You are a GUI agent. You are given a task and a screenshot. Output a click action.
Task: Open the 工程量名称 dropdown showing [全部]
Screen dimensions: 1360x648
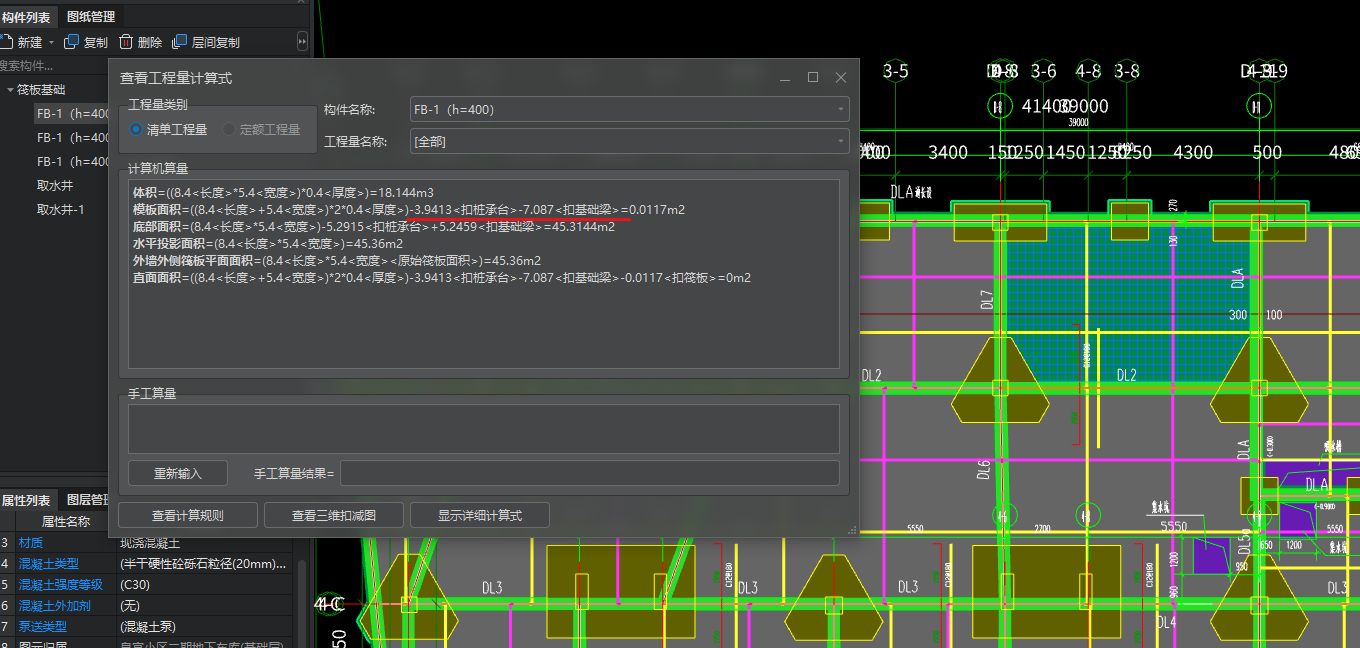tap(630, 141)
